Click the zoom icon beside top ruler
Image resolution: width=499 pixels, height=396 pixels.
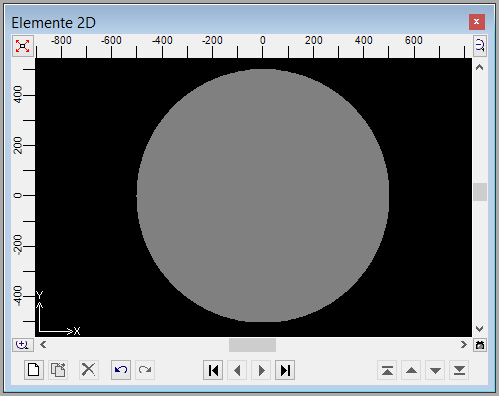[480, 45]
